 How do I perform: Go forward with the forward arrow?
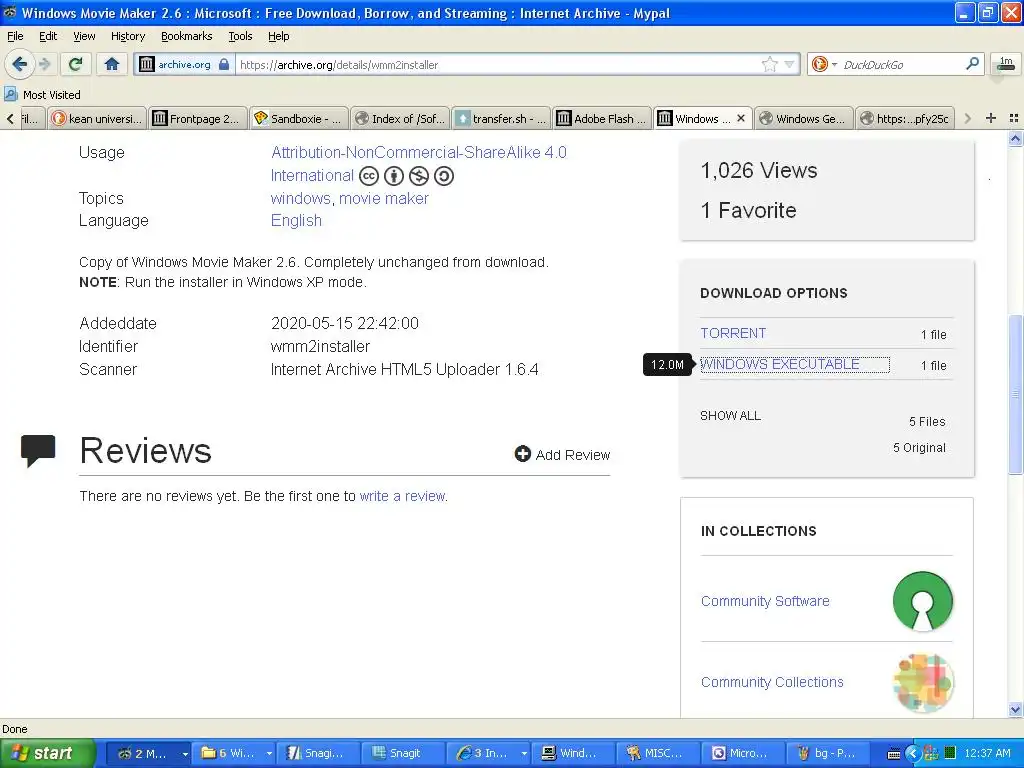[x=44, y=64]
